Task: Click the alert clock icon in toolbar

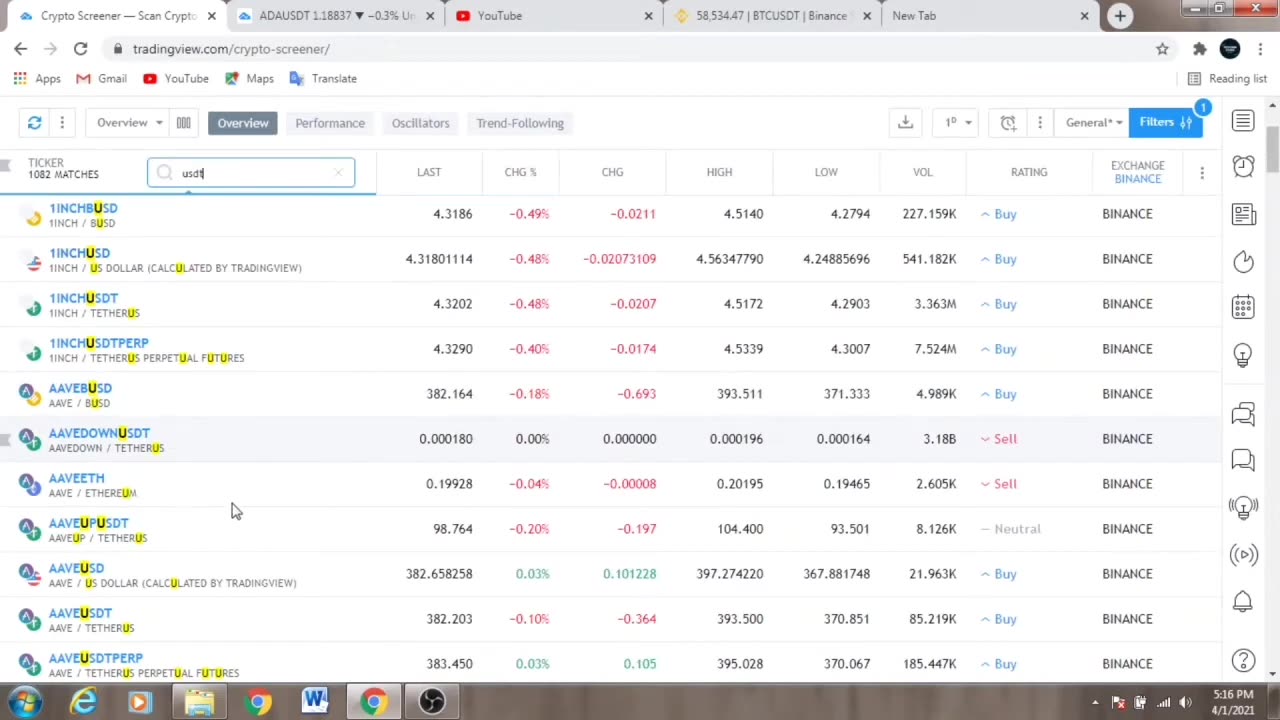Action: 1008,122
